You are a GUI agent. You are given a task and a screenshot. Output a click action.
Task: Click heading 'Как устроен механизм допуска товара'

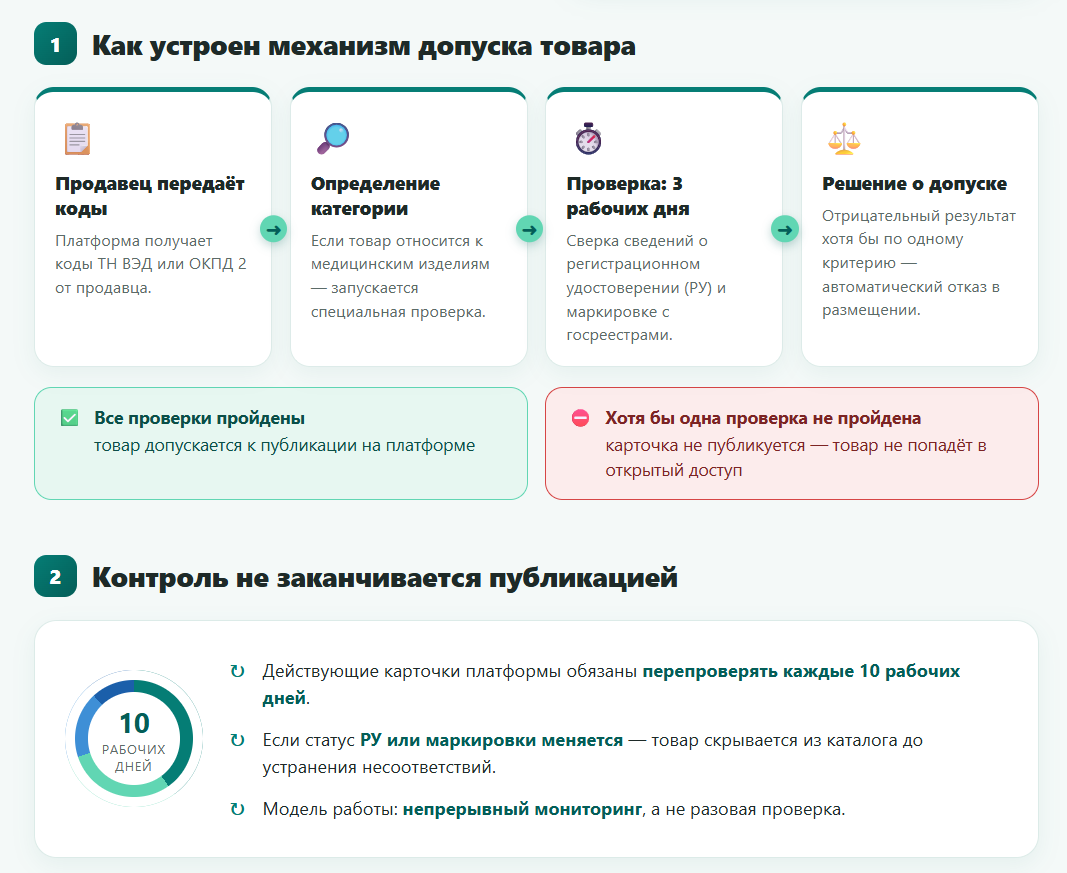coord(364,46)
